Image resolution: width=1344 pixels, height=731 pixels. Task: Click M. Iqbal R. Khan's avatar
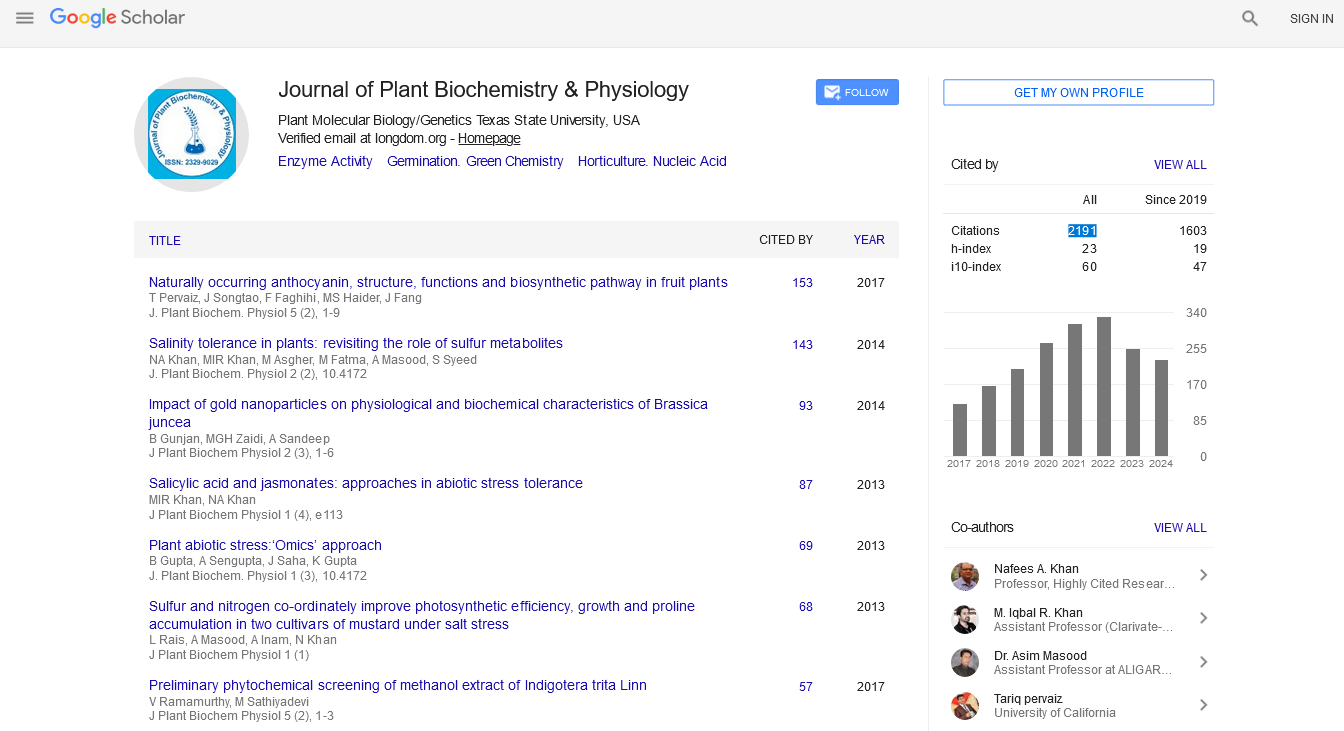(965, 619)
